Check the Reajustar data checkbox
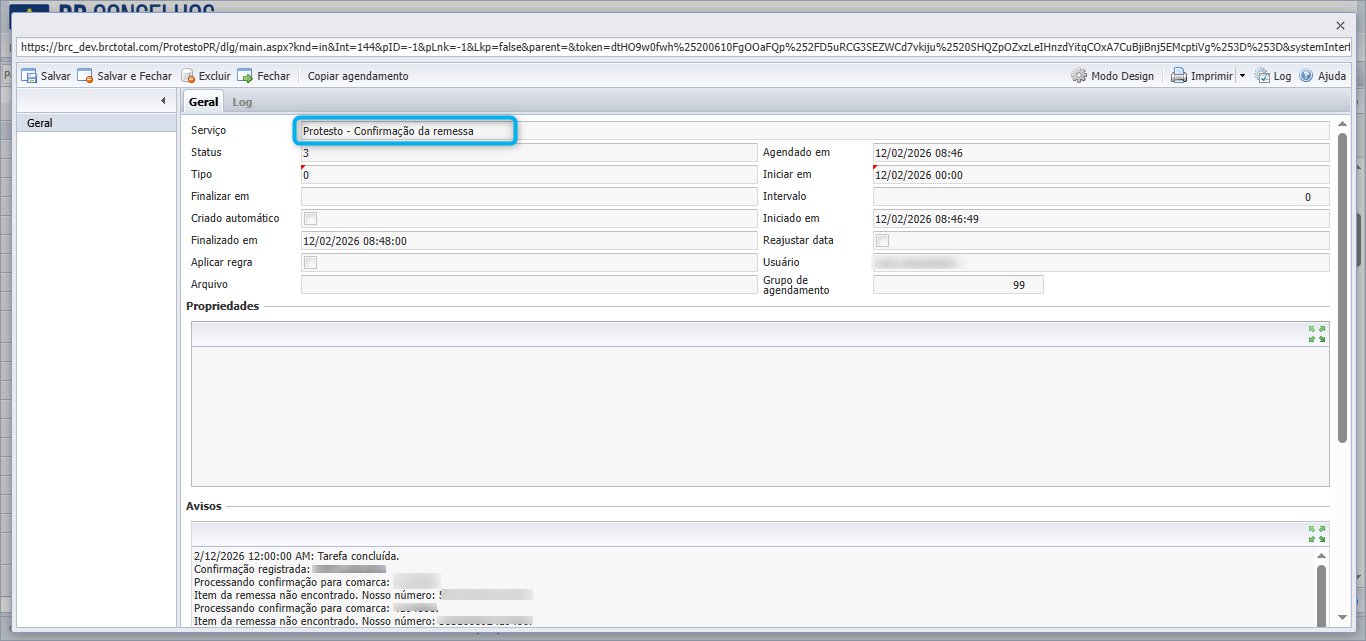Screen dimensions: 1366x641 click(x=882, y=240)
